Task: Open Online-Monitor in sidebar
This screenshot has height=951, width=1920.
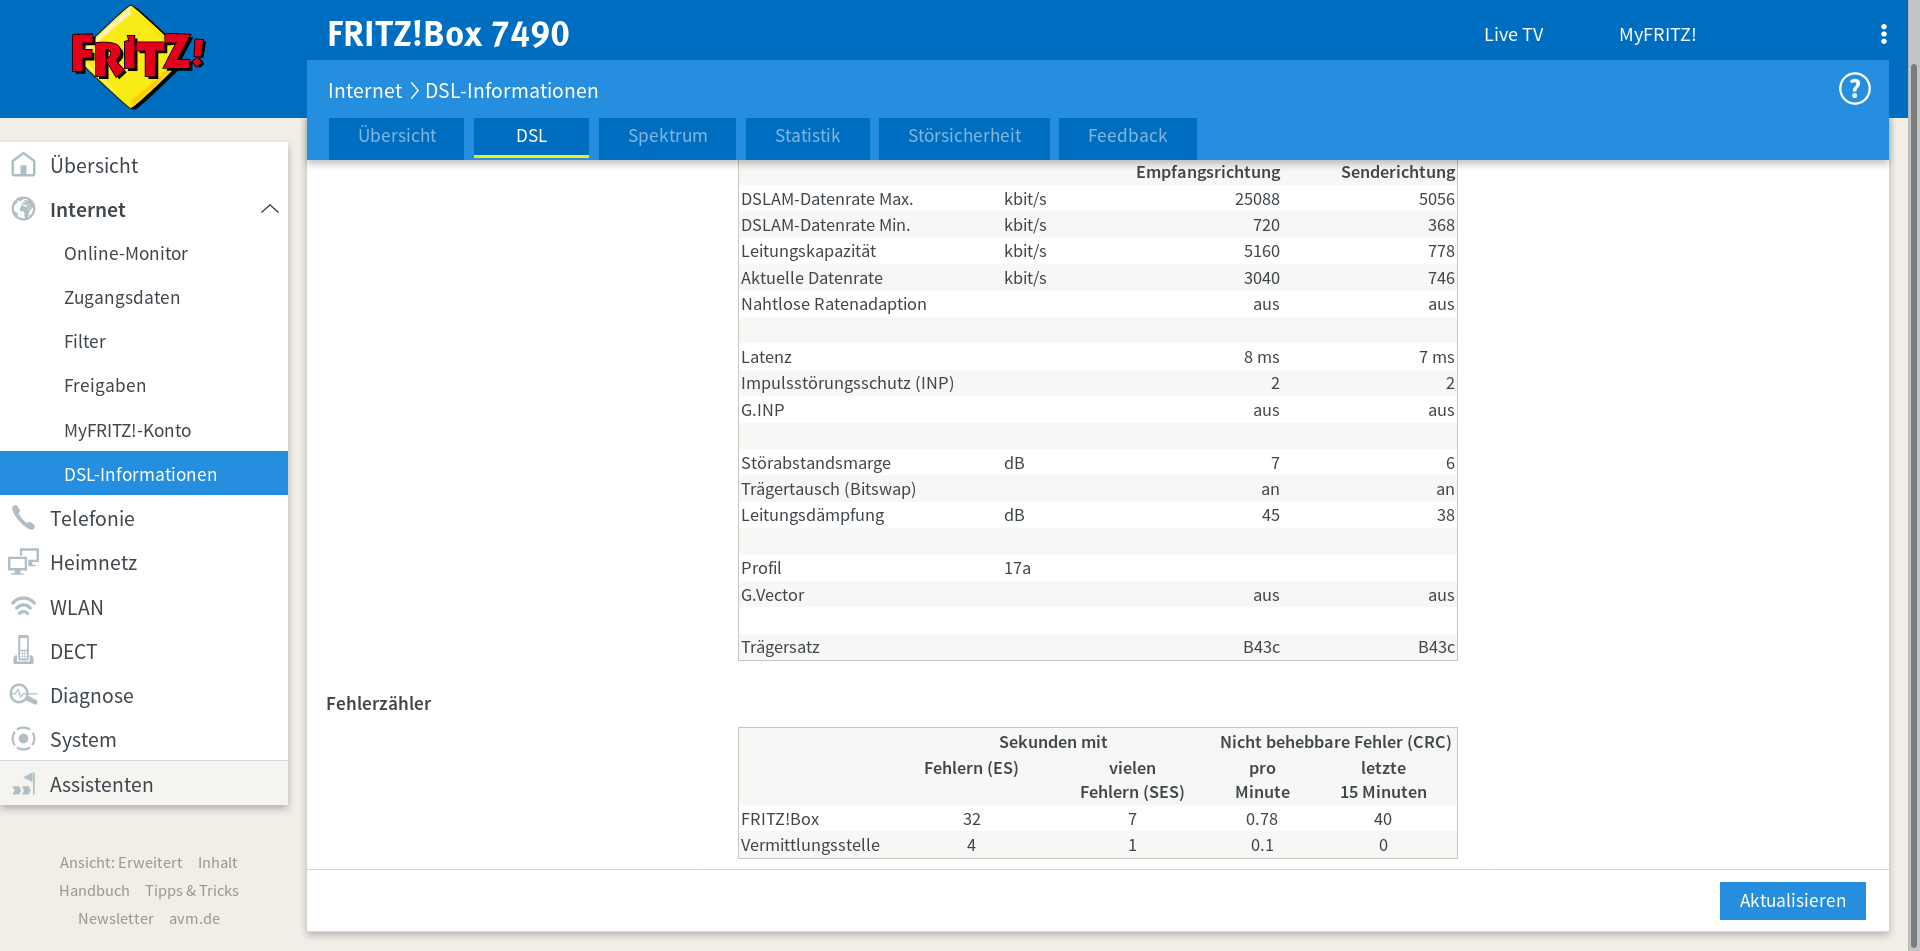Action: [x=126, y=253]
